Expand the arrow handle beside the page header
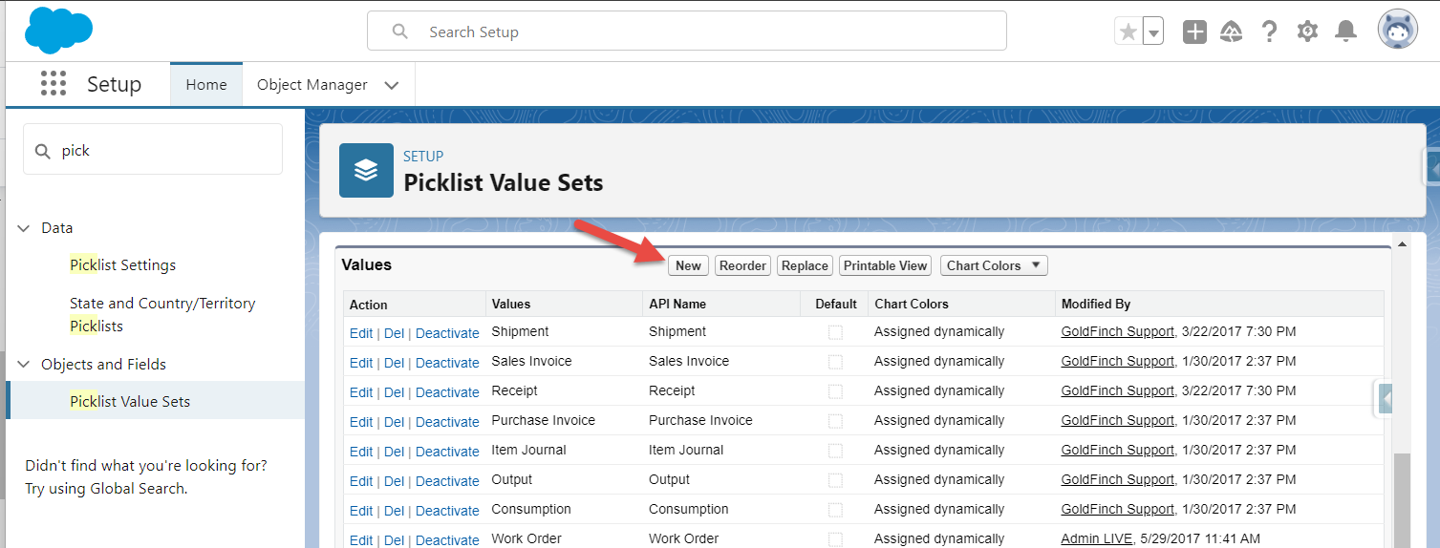Image resolution: width=1440 pixels, height=548 pixels. point(1432,168)
